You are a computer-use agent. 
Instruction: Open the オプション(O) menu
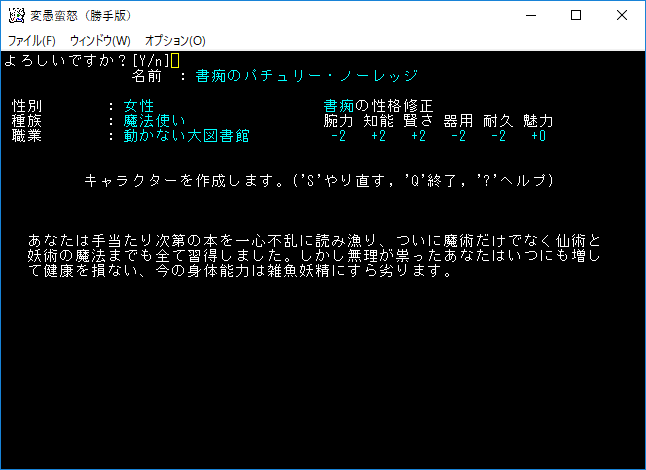tap(175, 41)
